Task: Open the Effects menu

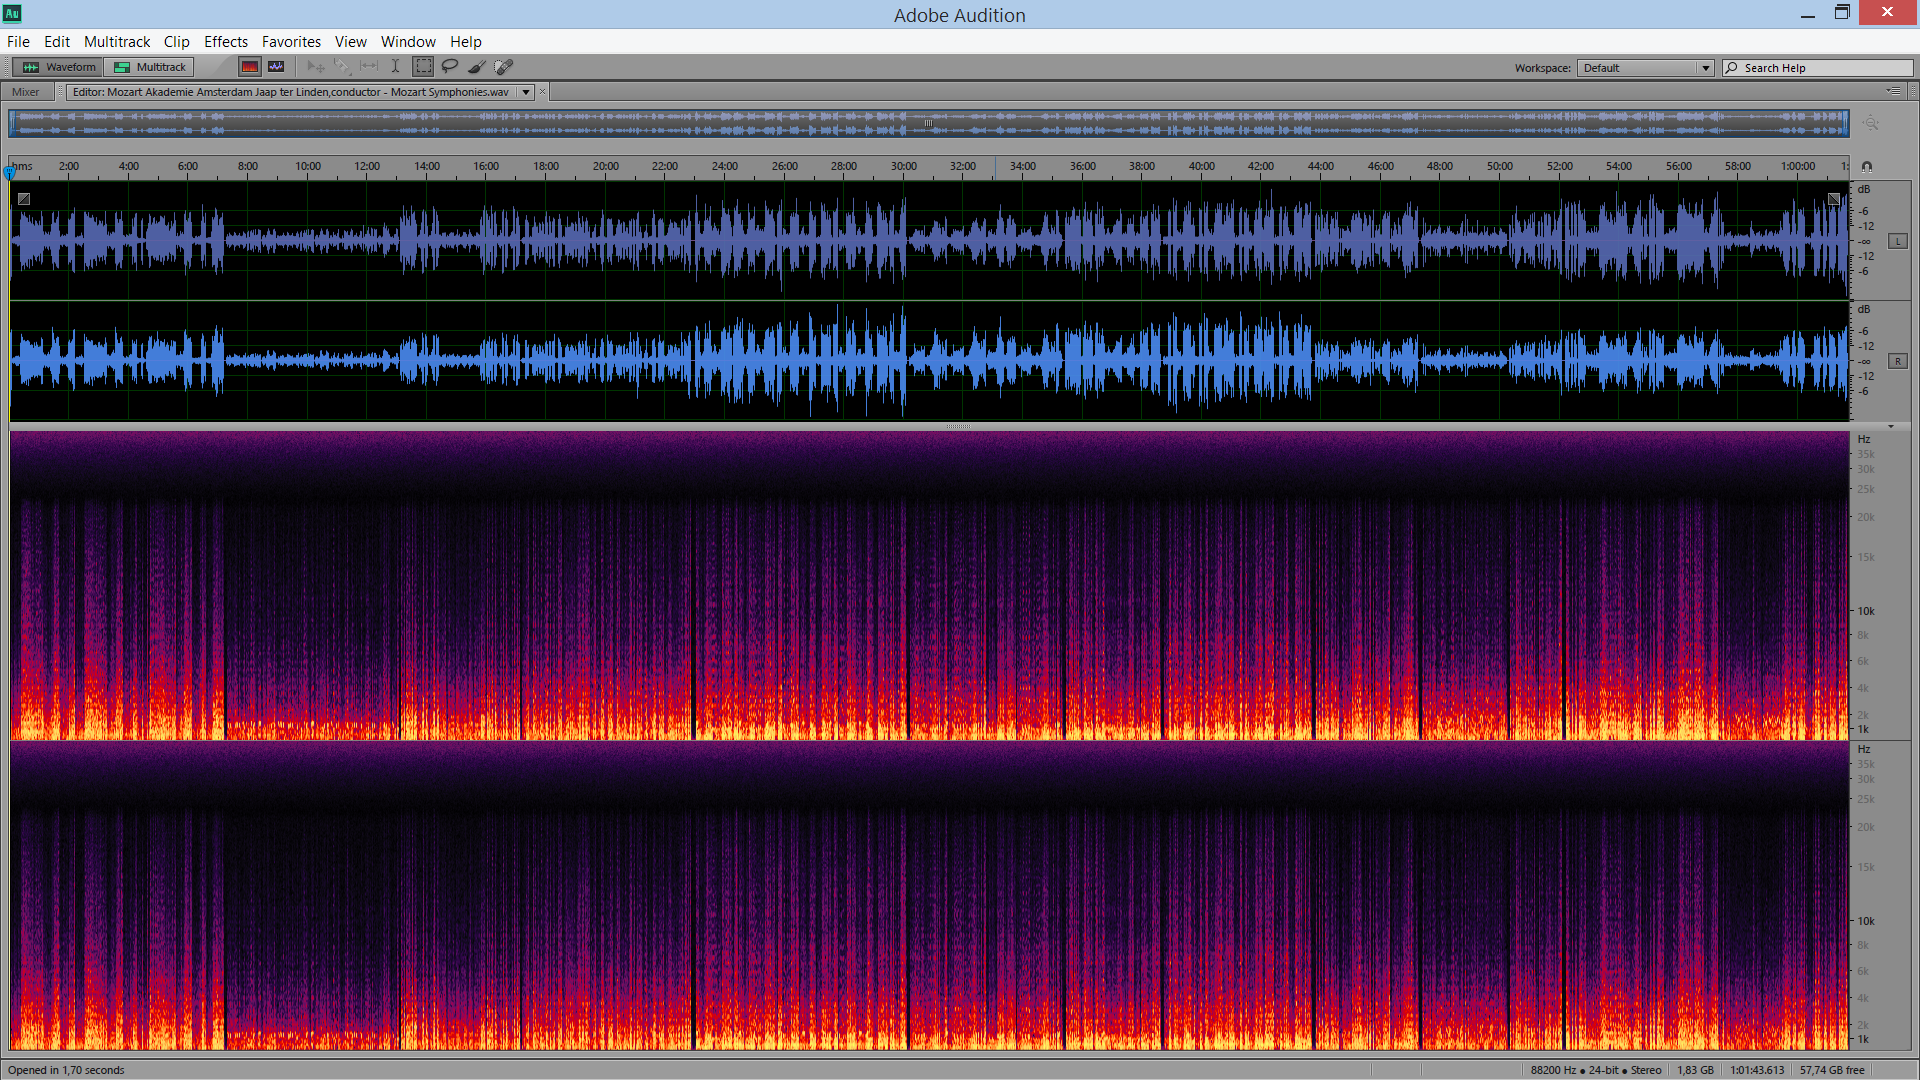Action: pos(226,42)
